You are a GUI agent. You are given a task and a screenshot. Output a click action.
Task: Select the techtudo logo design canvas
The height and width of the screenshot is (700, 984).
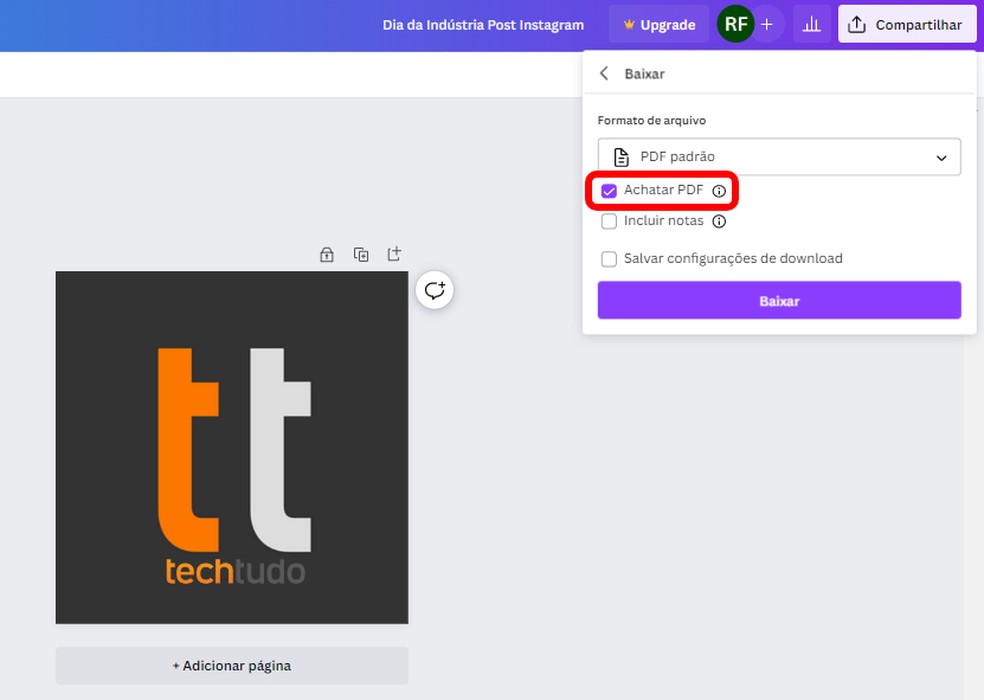(x=232, y=448)
